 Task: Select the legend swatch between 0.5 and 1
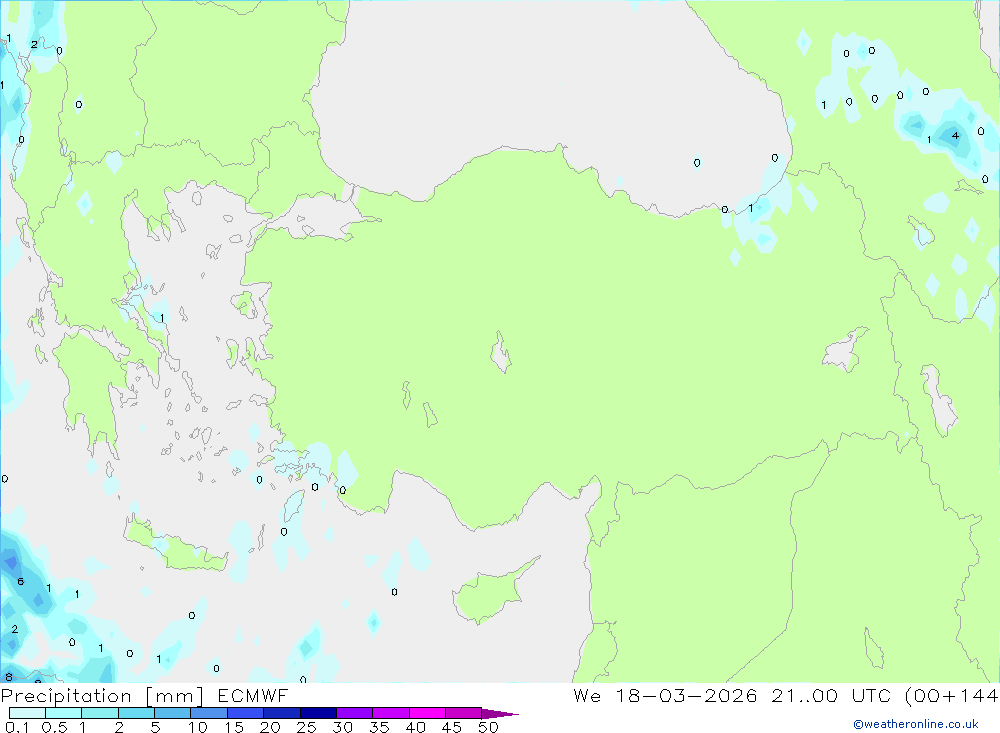[64, 713]
